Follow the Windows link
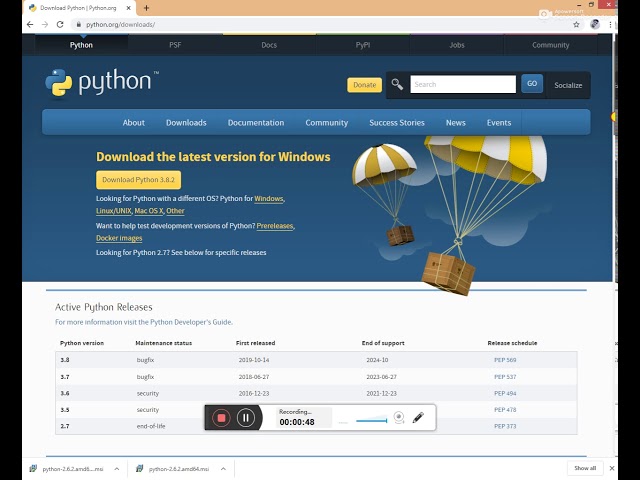 point(269,199)
